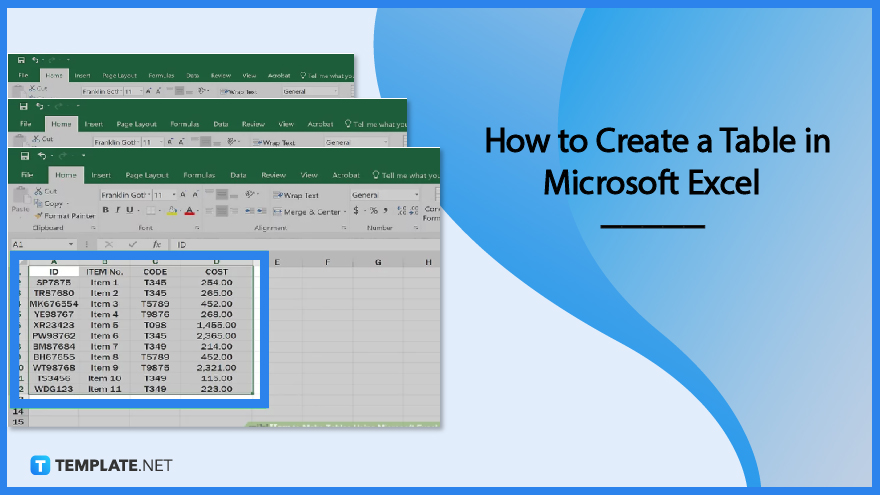The image size is (880, 495).
Task: Increase indent in front Excel window
Action: [262, 211]
